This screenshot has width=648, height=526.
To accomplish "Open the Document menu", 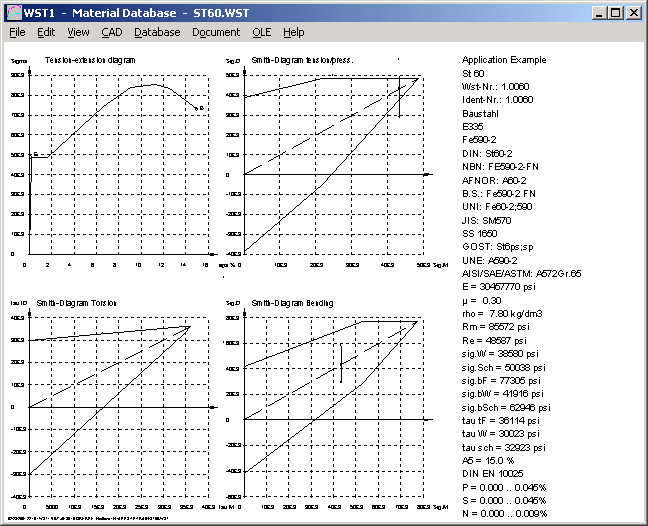I will [216, 32].
